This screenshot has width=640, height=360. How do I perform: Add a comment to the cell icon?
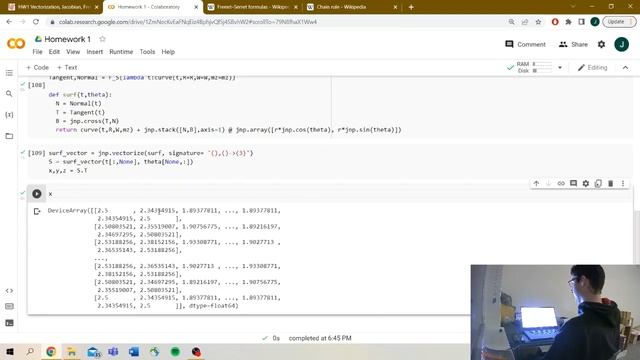pyautogui.click(x=573, y=184)
